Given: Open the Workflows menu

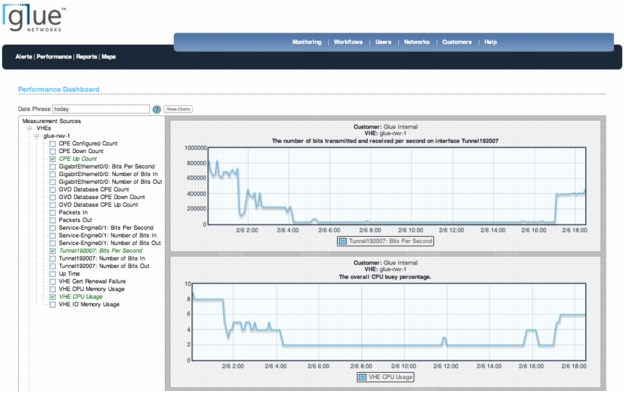Looking at the screenshot, I should click(348, 42).
